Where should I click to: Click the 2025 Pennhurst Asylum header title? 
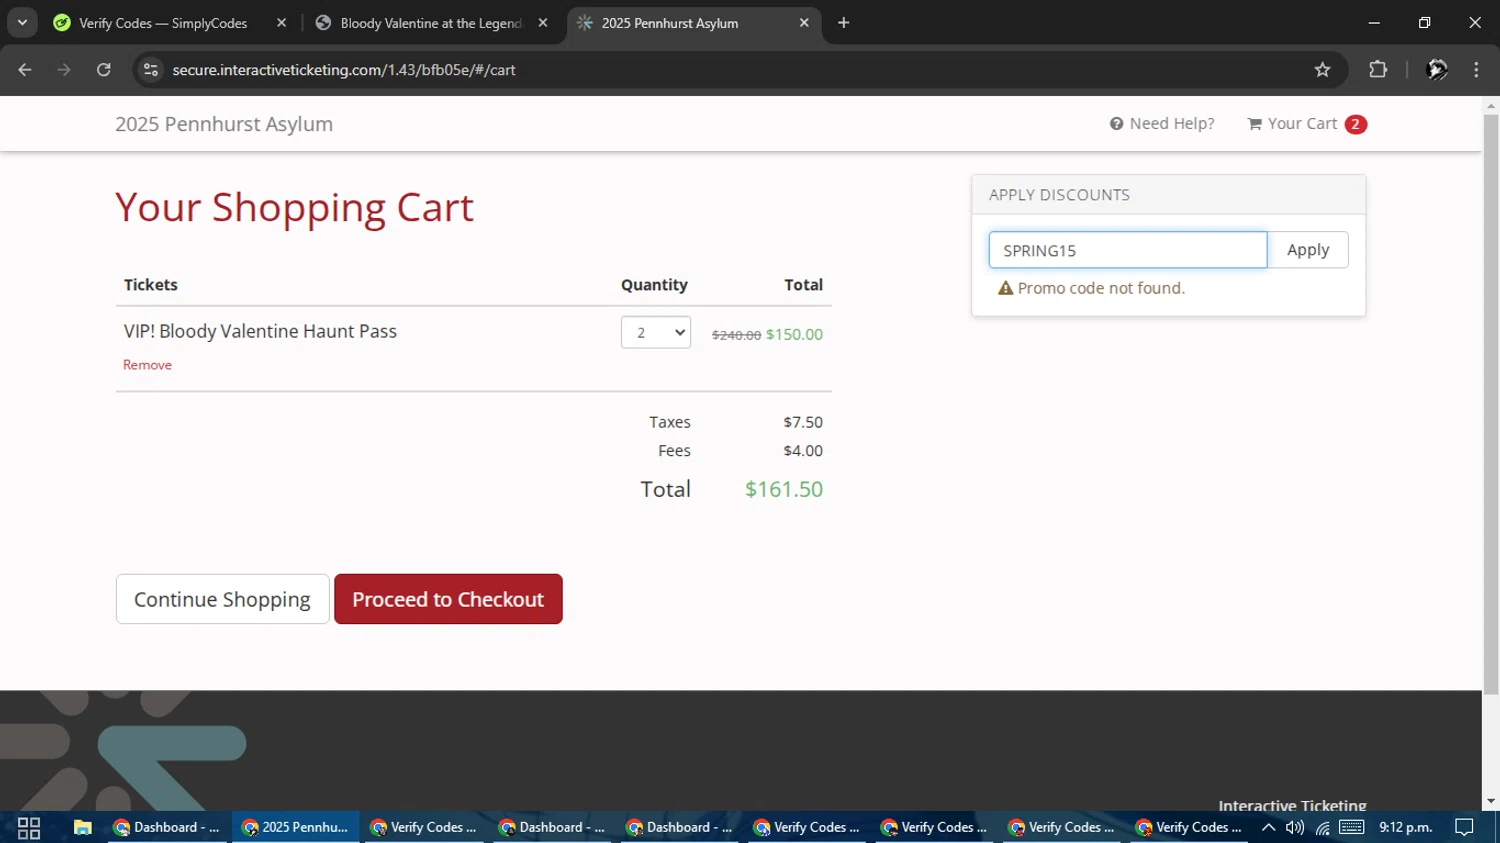pos(224,124)
